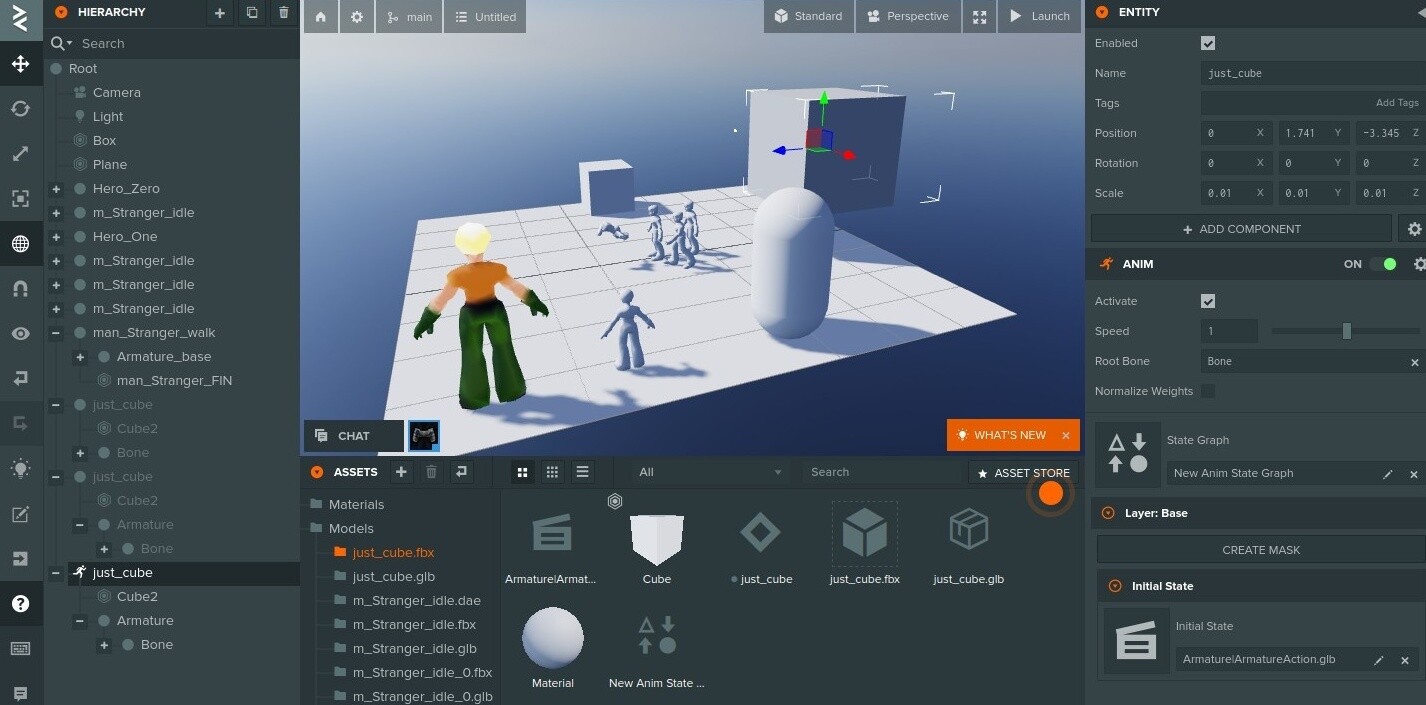Close the WHAT'S NEW banner
The image size is (1426, 705).
click(1066, 435)
